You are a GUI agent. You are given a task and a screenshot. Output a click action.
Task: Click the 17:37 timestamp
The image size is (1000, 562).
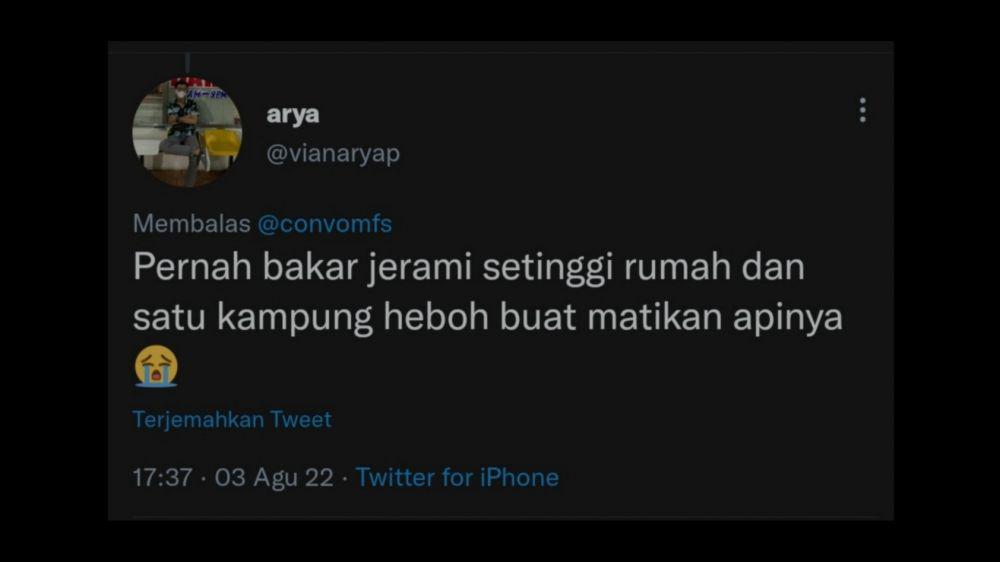[162, 478]
